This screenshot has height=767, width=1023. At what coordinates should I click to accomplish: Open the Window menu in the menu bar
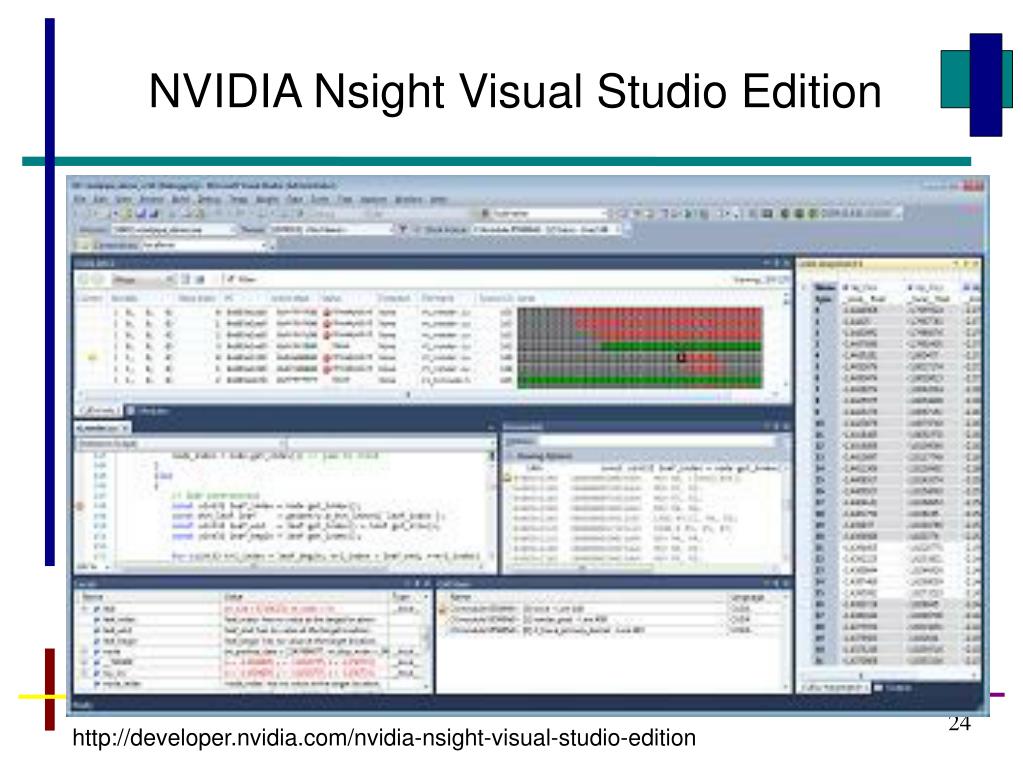click(x=408, y=200)
